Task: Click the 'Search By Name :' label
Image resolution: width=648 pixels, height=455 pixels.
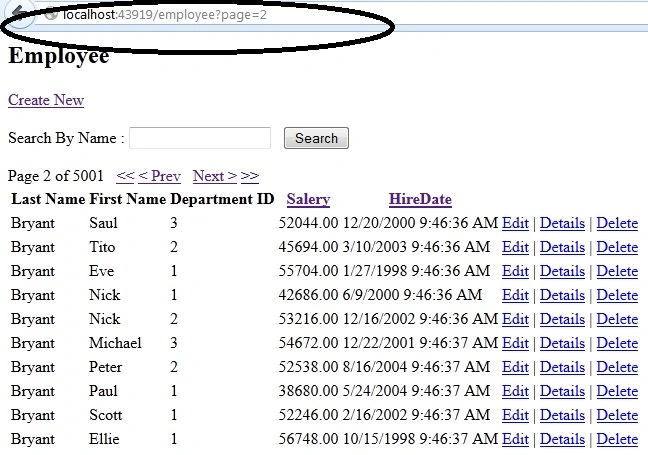Action: (66, 138)
